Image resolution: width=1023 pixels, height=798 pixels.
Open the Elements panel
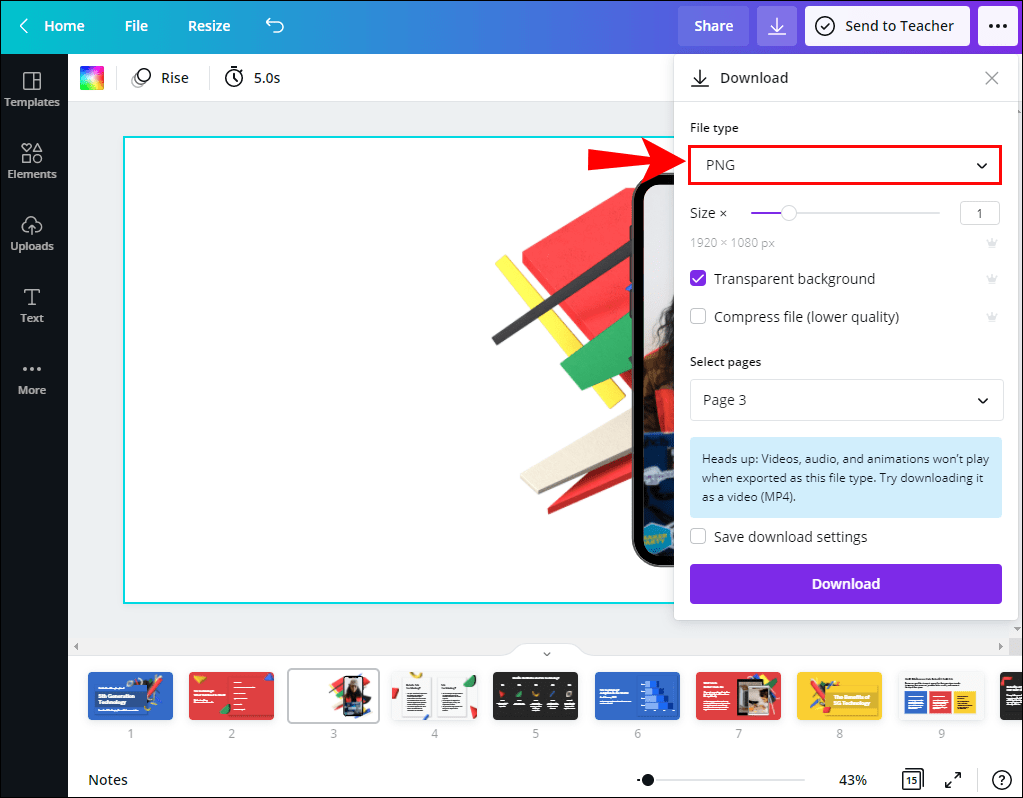click(x=32, y=160)
